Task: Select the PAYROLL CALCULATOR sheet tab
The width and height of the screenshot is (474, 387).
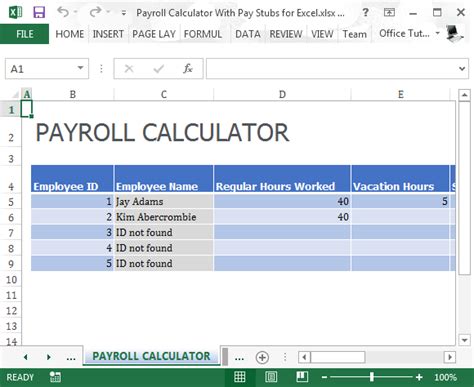Action: (x=151, y=356)
